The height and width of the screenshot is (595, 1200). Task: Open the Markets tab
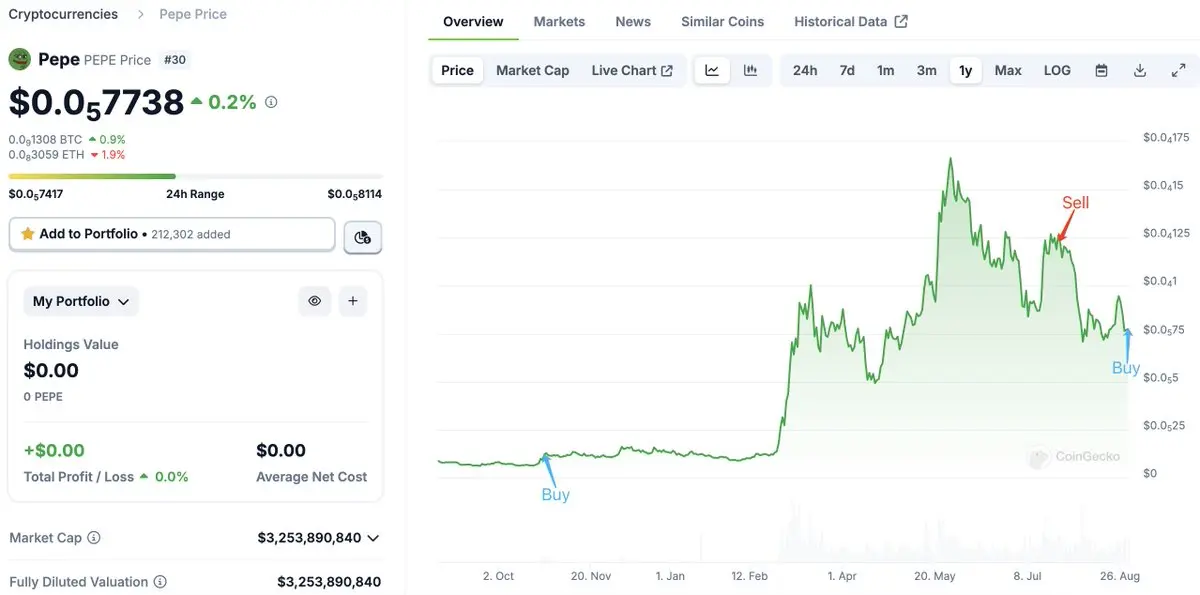[559, 21]
